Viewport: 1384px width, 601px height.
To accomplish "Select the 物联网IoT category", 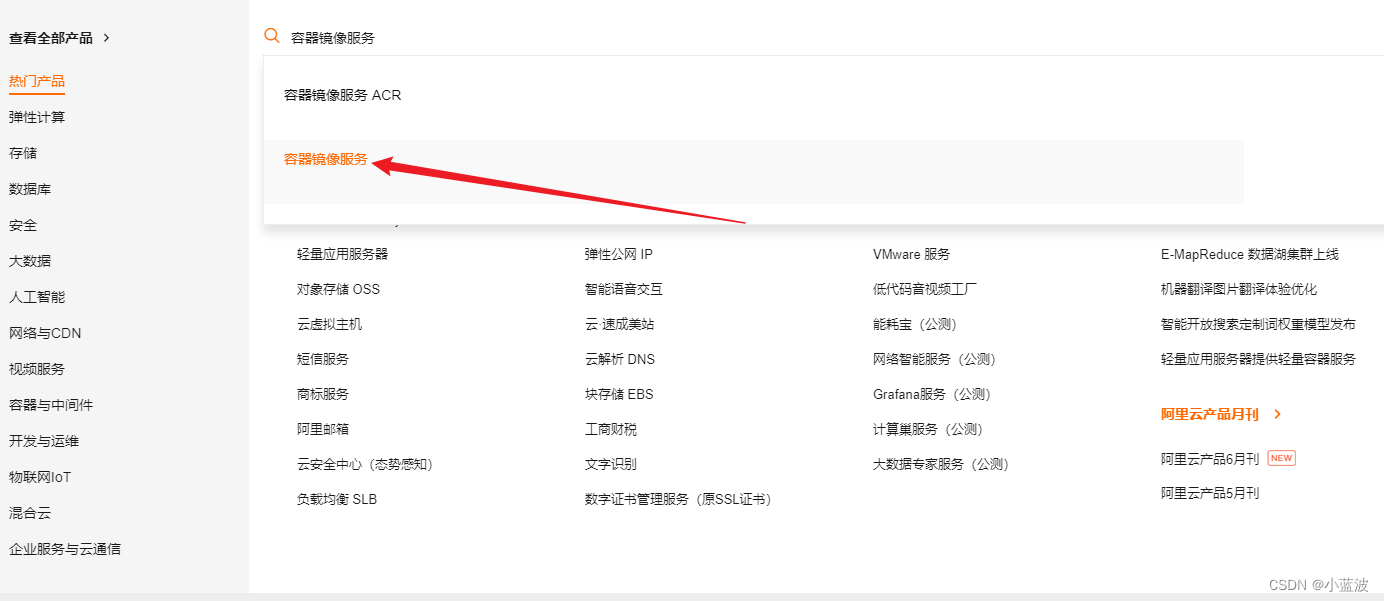I will pos(40,477).
